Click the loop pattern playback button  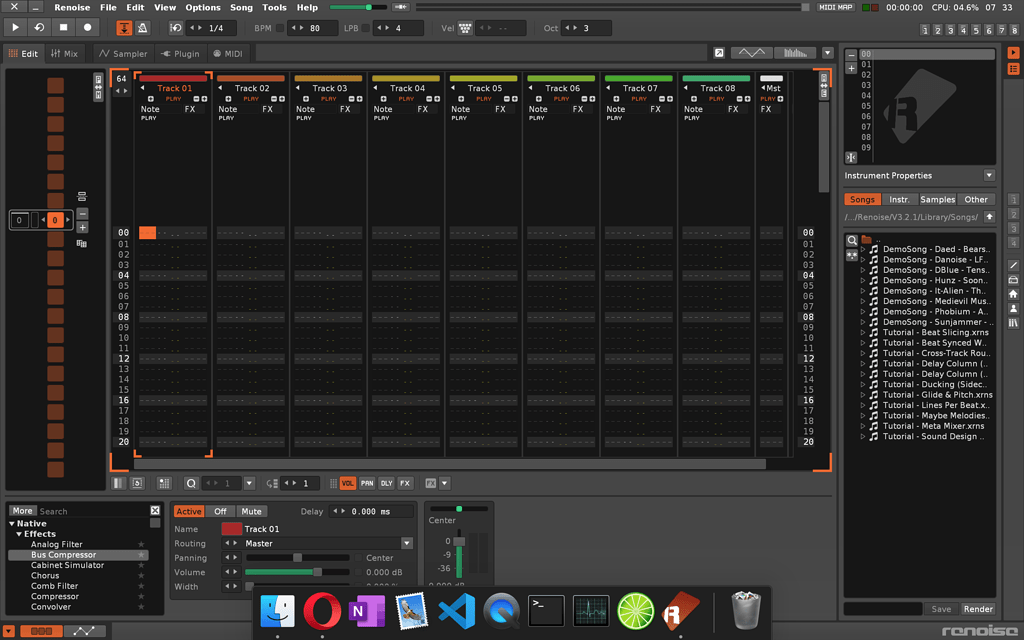(39, 27)
